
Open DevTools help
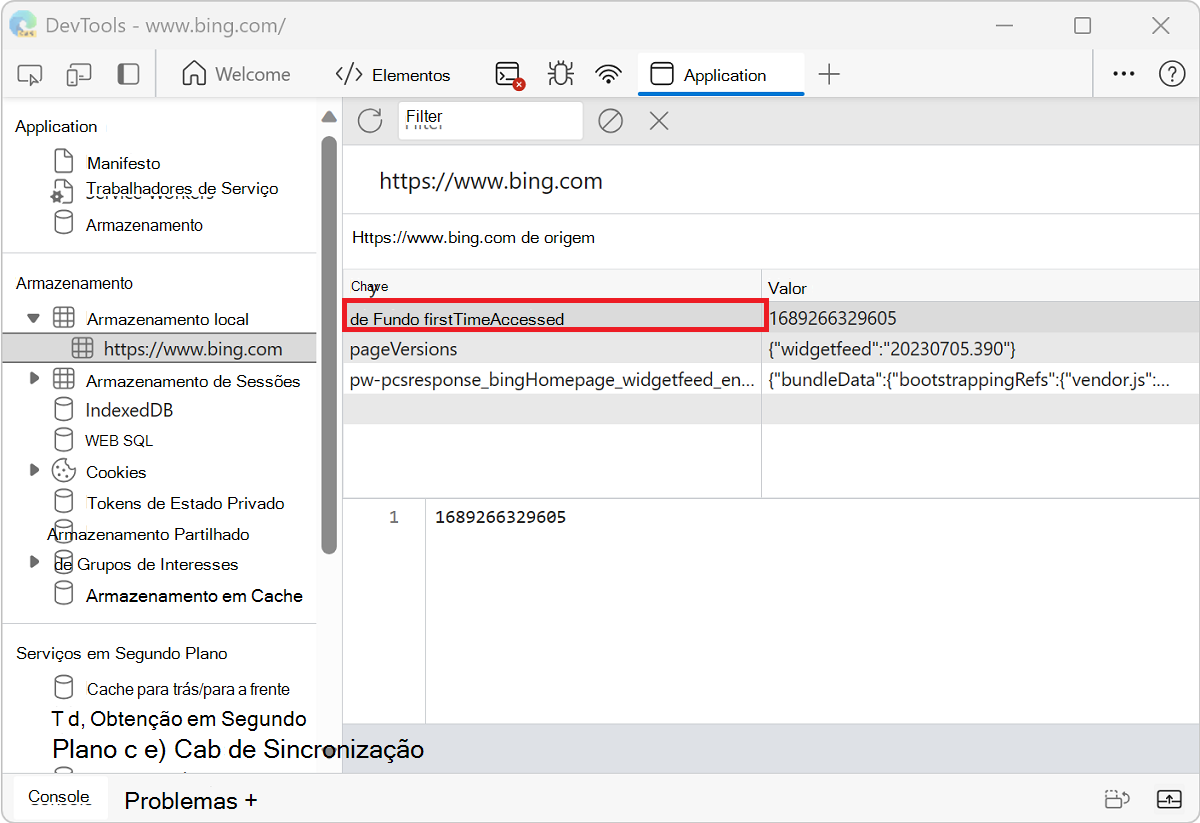[1171, 73]
